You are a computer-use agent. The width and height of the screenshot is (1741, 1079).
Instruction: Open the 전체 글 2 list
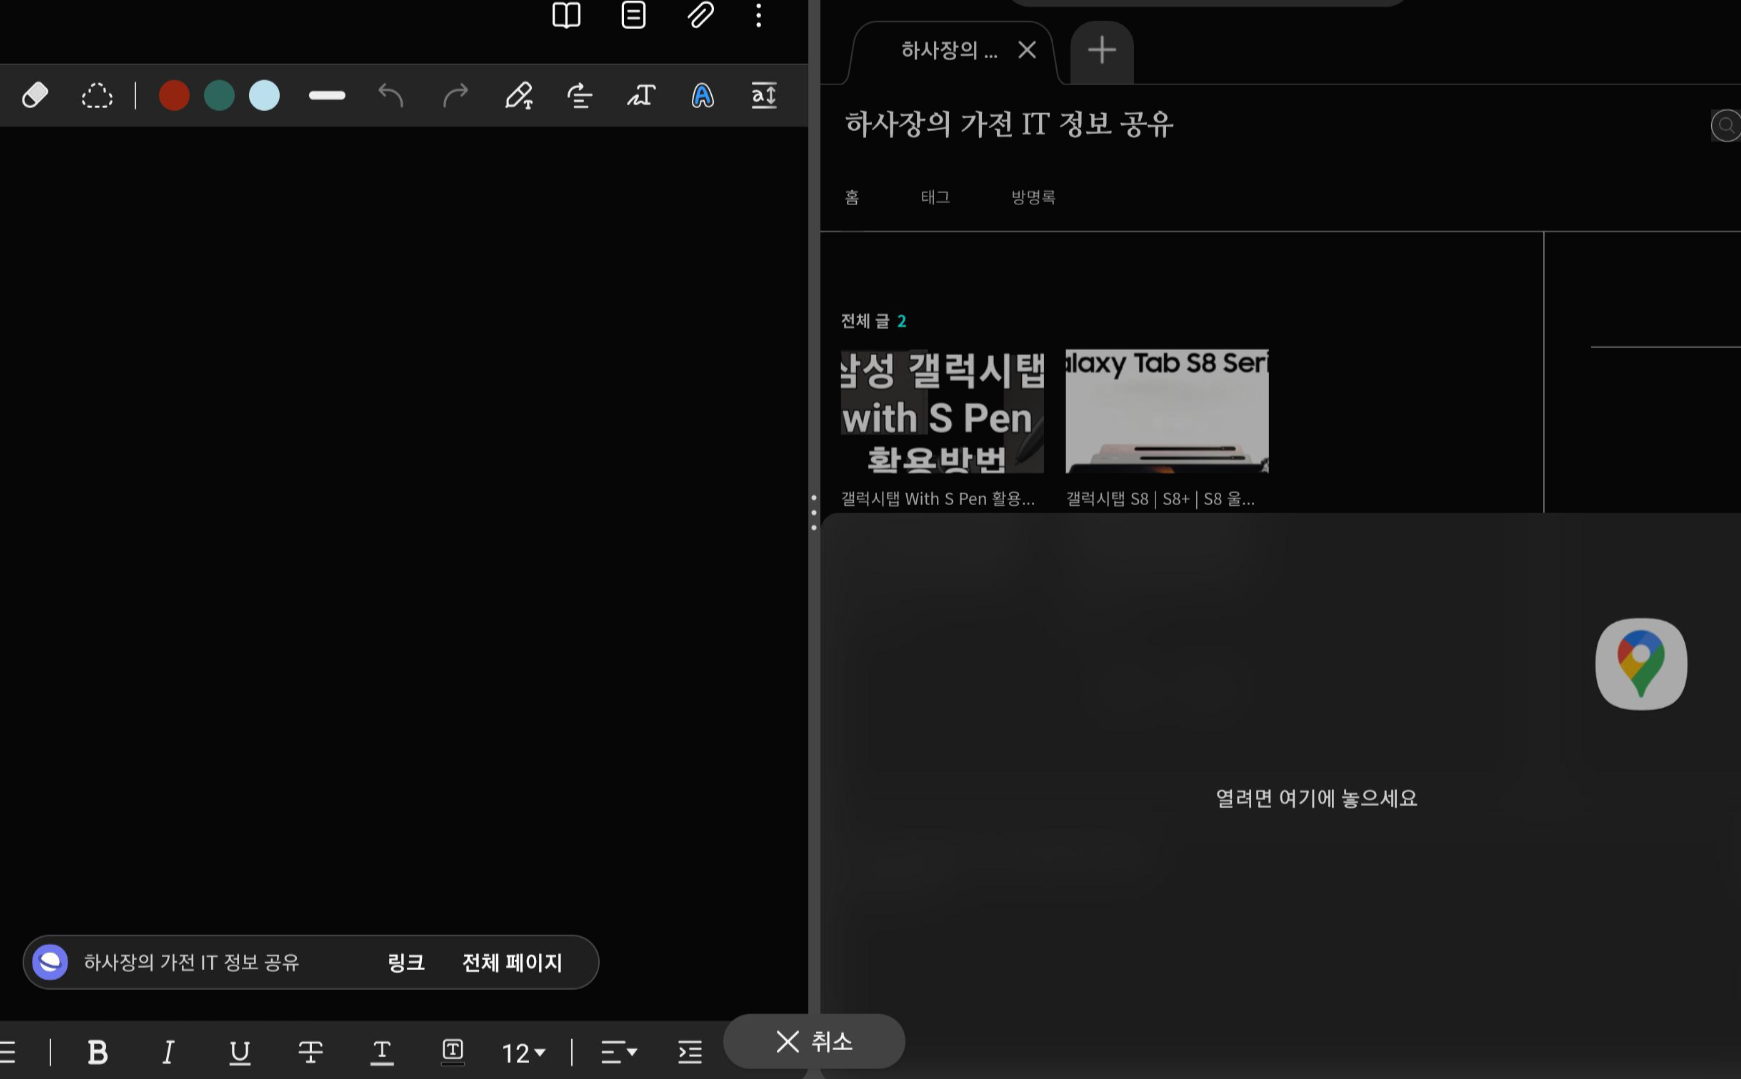pyautogui.click(x=873, y=321)
